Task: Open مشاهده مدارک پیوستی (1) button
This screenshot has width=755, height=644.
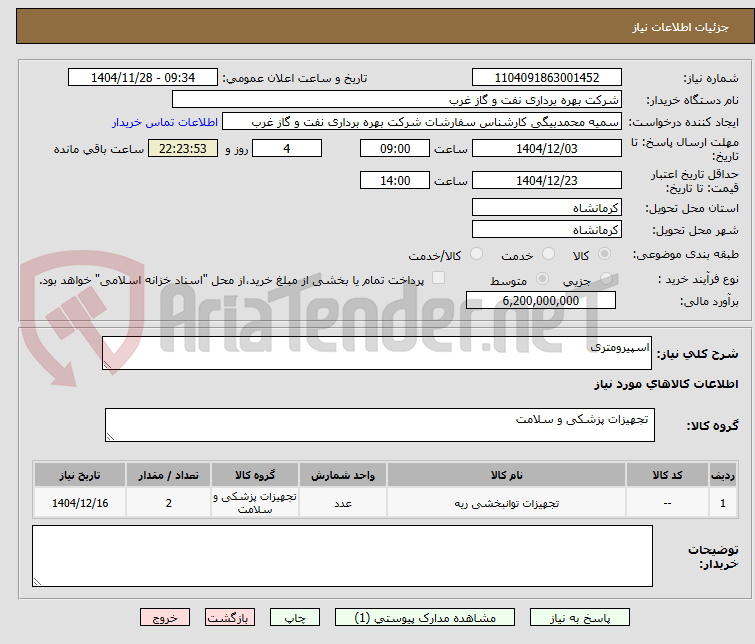Action: pyautogui.click(x=425, y=618)
